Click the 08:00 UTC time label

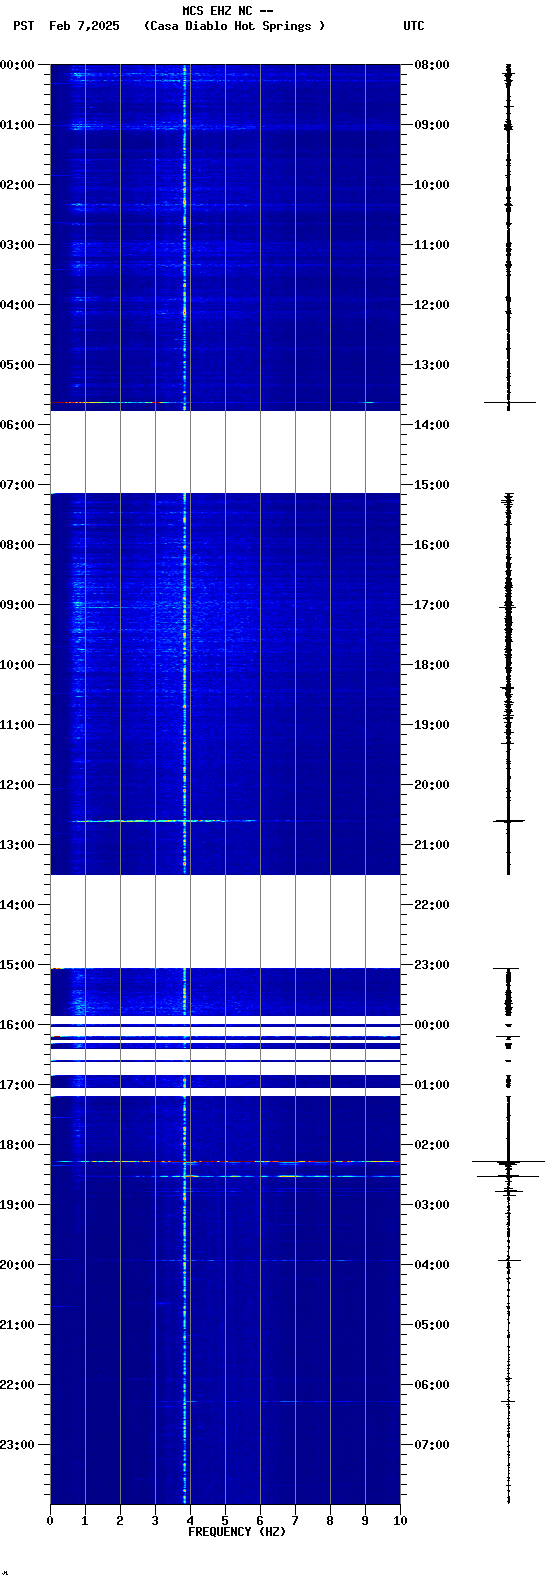click(432, 65)
